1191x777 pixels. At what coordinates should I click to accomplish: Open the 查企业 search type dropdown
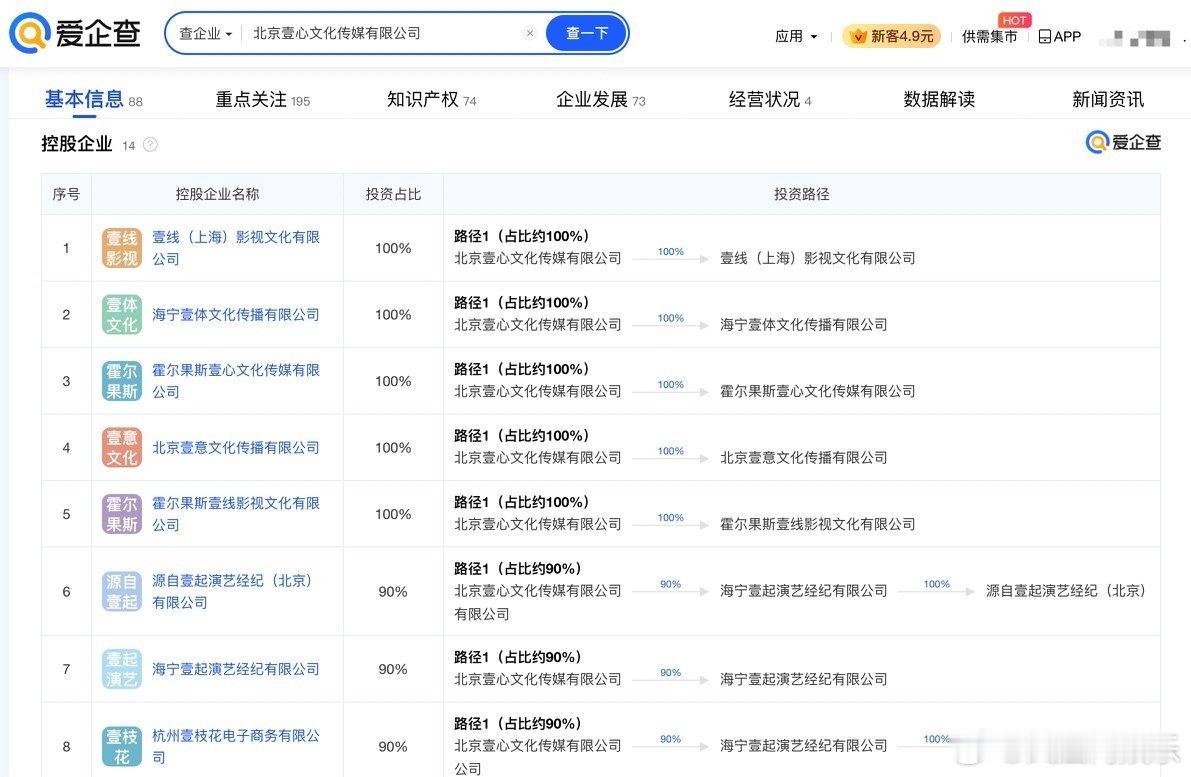(205, 33)
